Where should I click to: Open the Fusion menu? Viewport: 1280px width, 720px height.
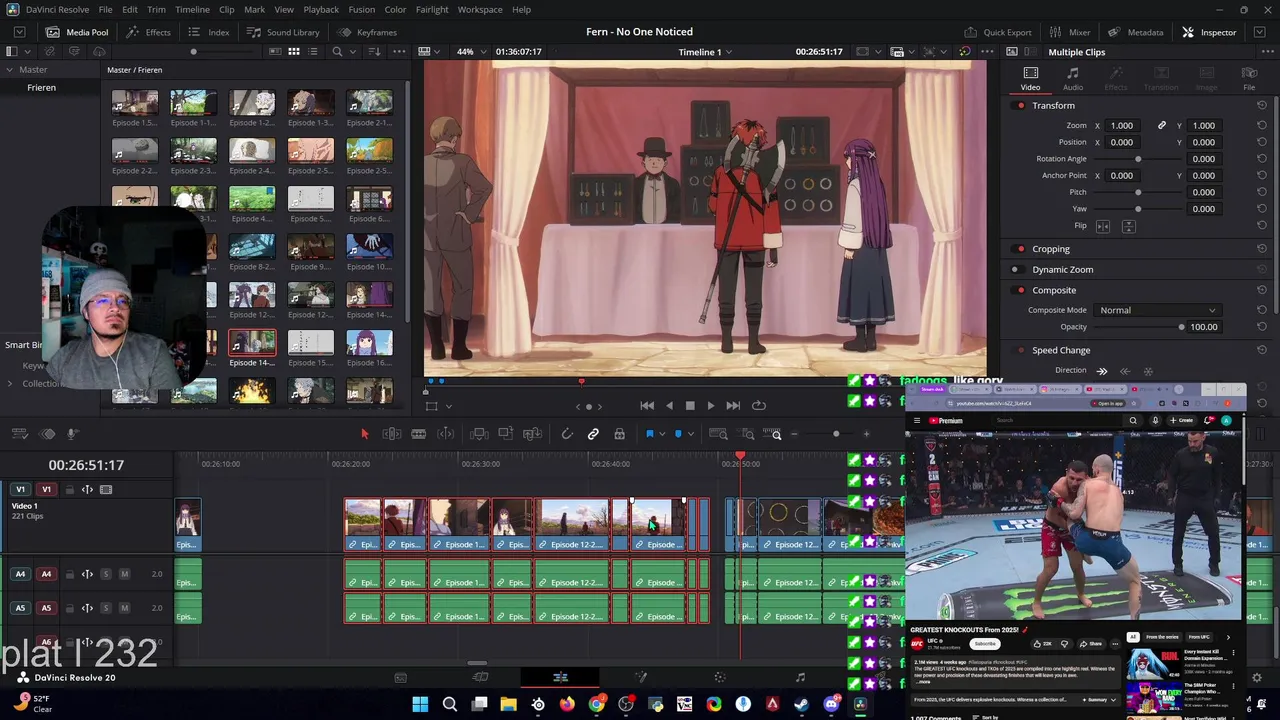[x=362, y=9]
